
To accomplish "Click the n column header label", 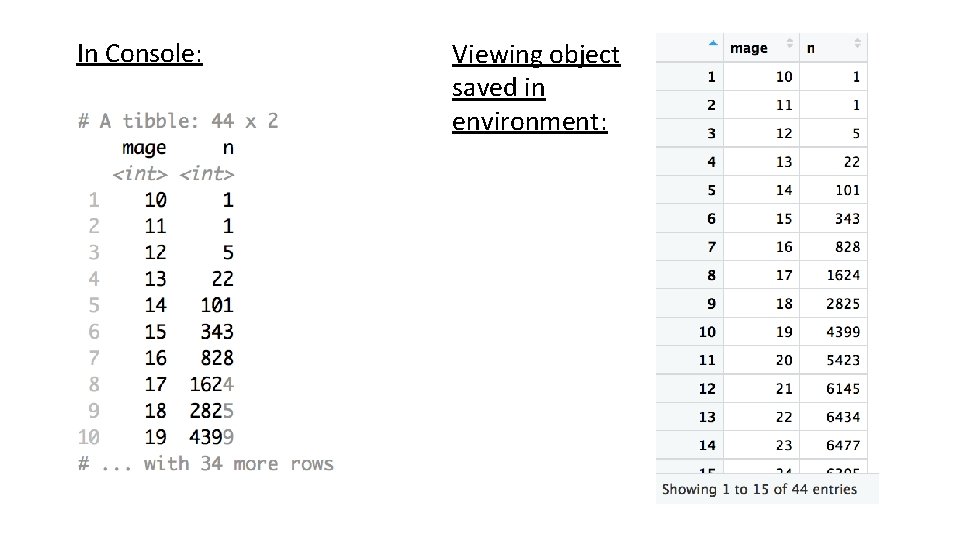I will coord(811,48).
